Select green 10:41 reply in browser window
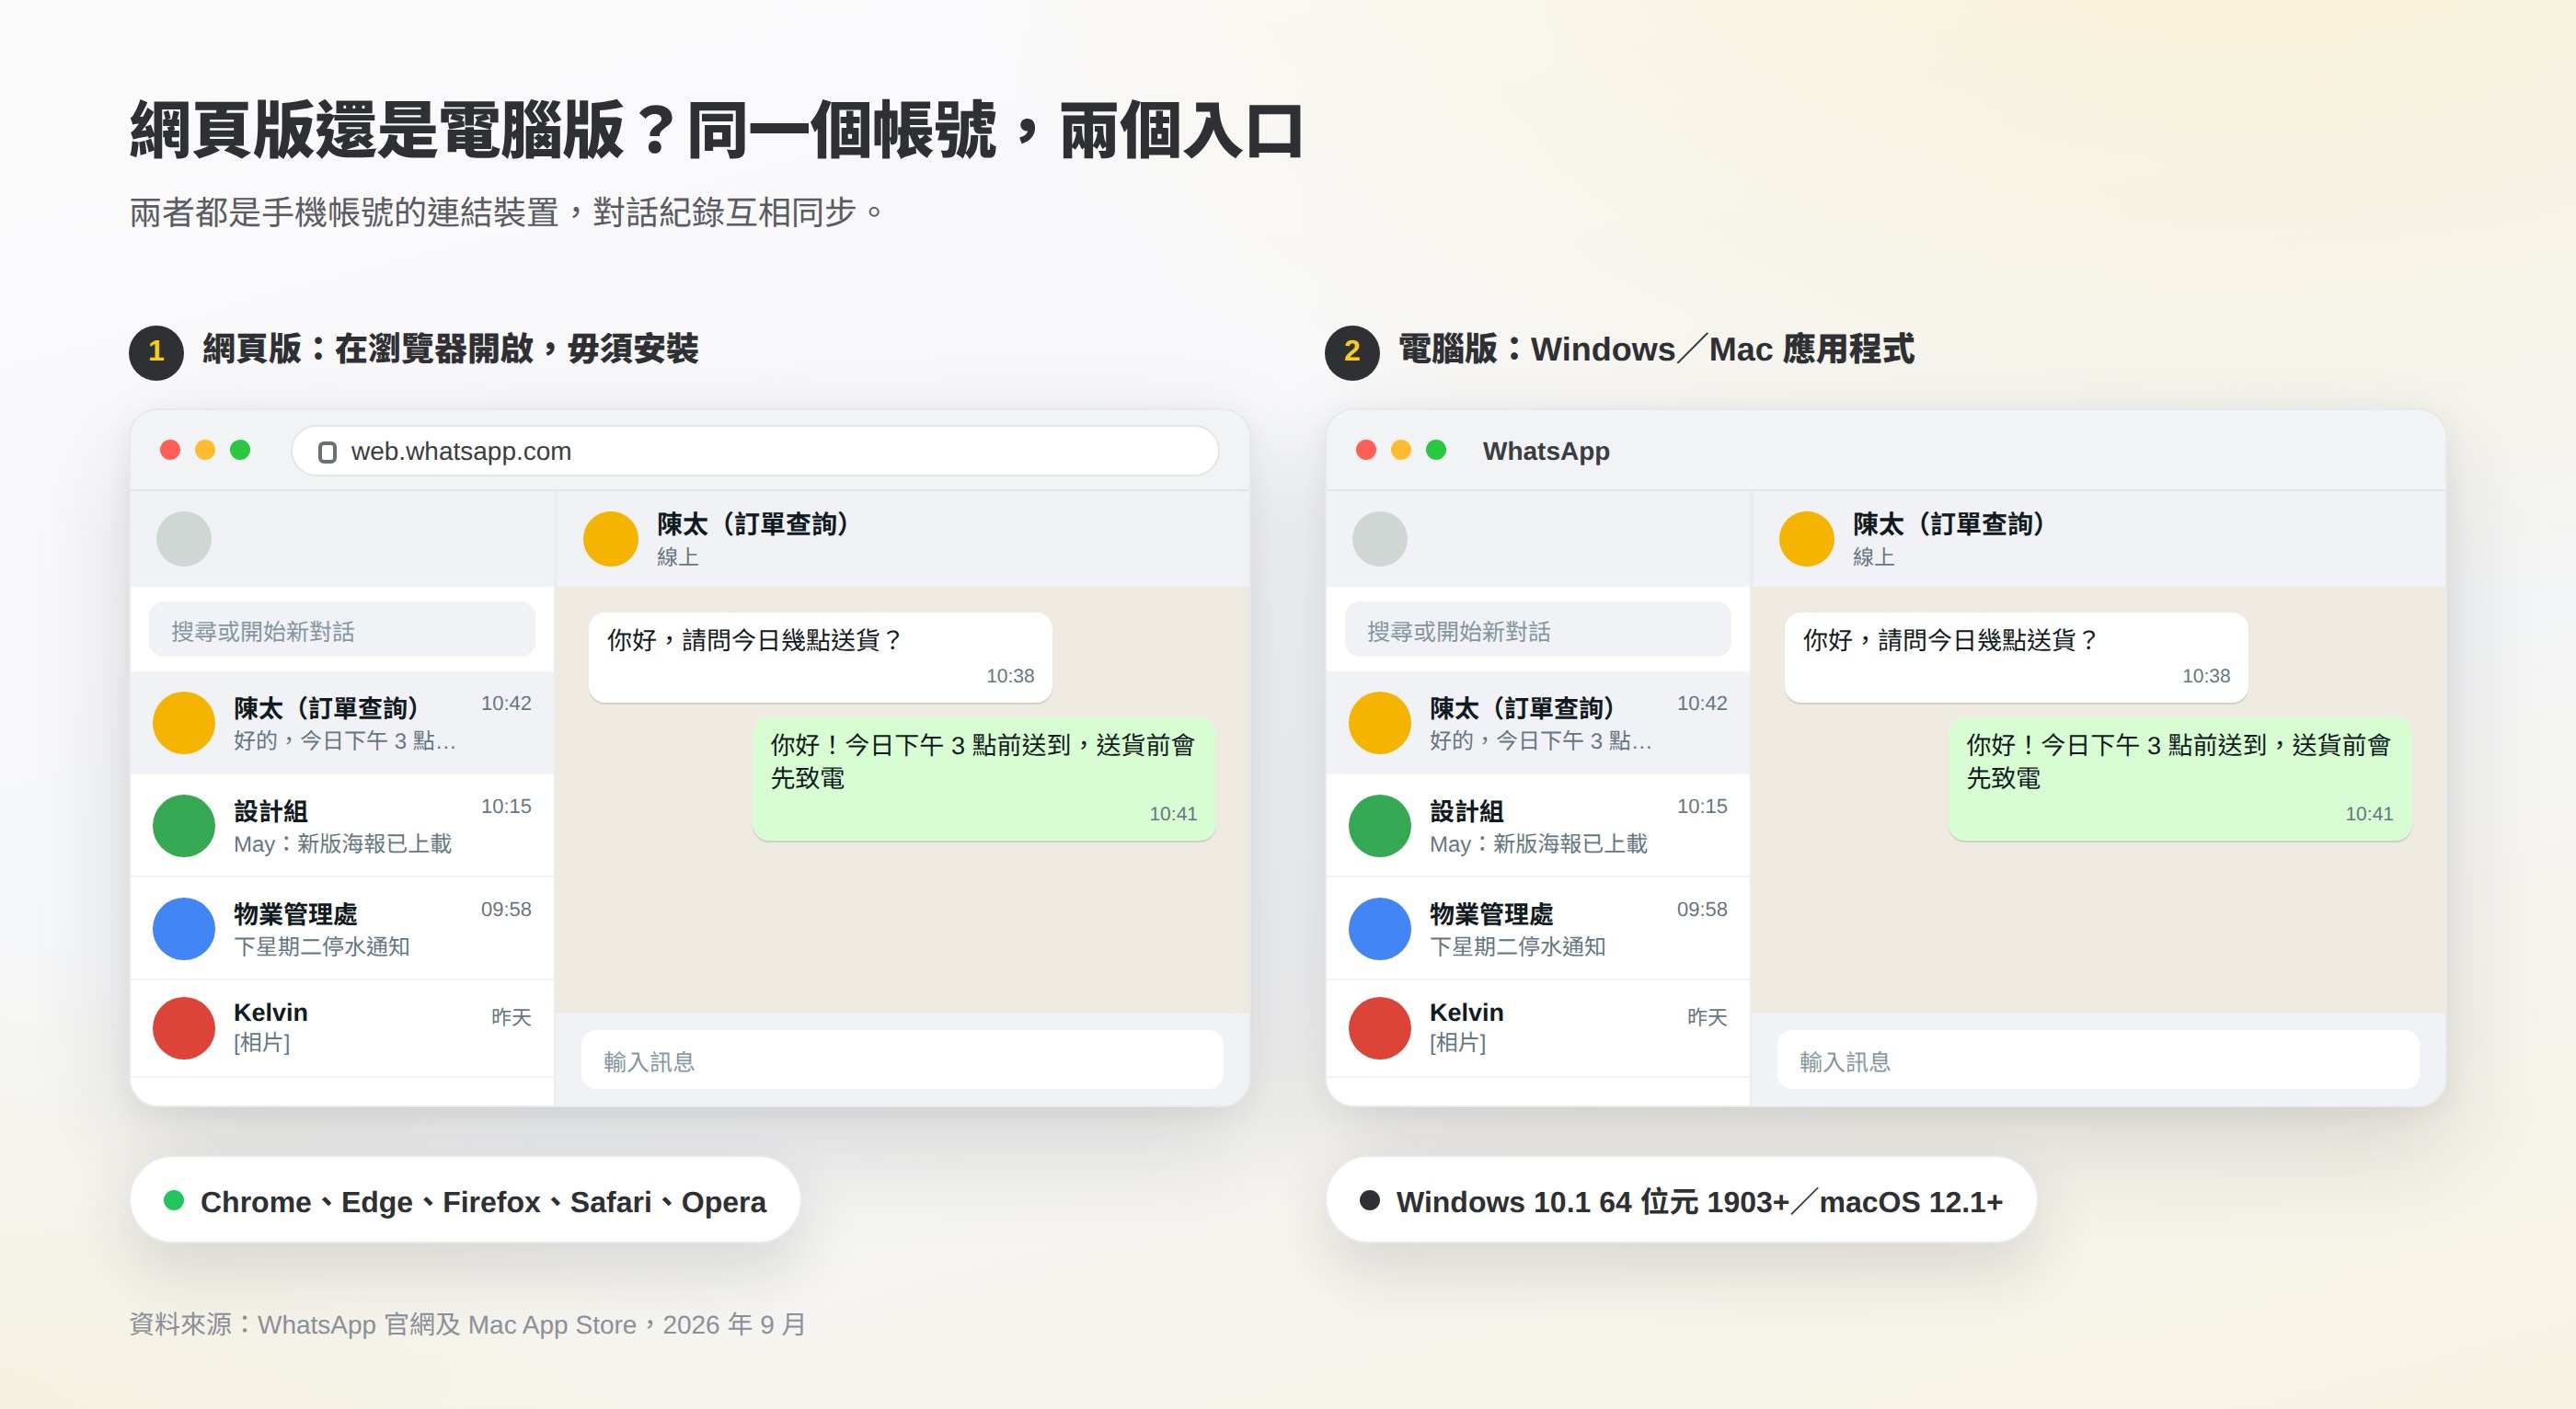2576x1409 pixels. [984, 778]
